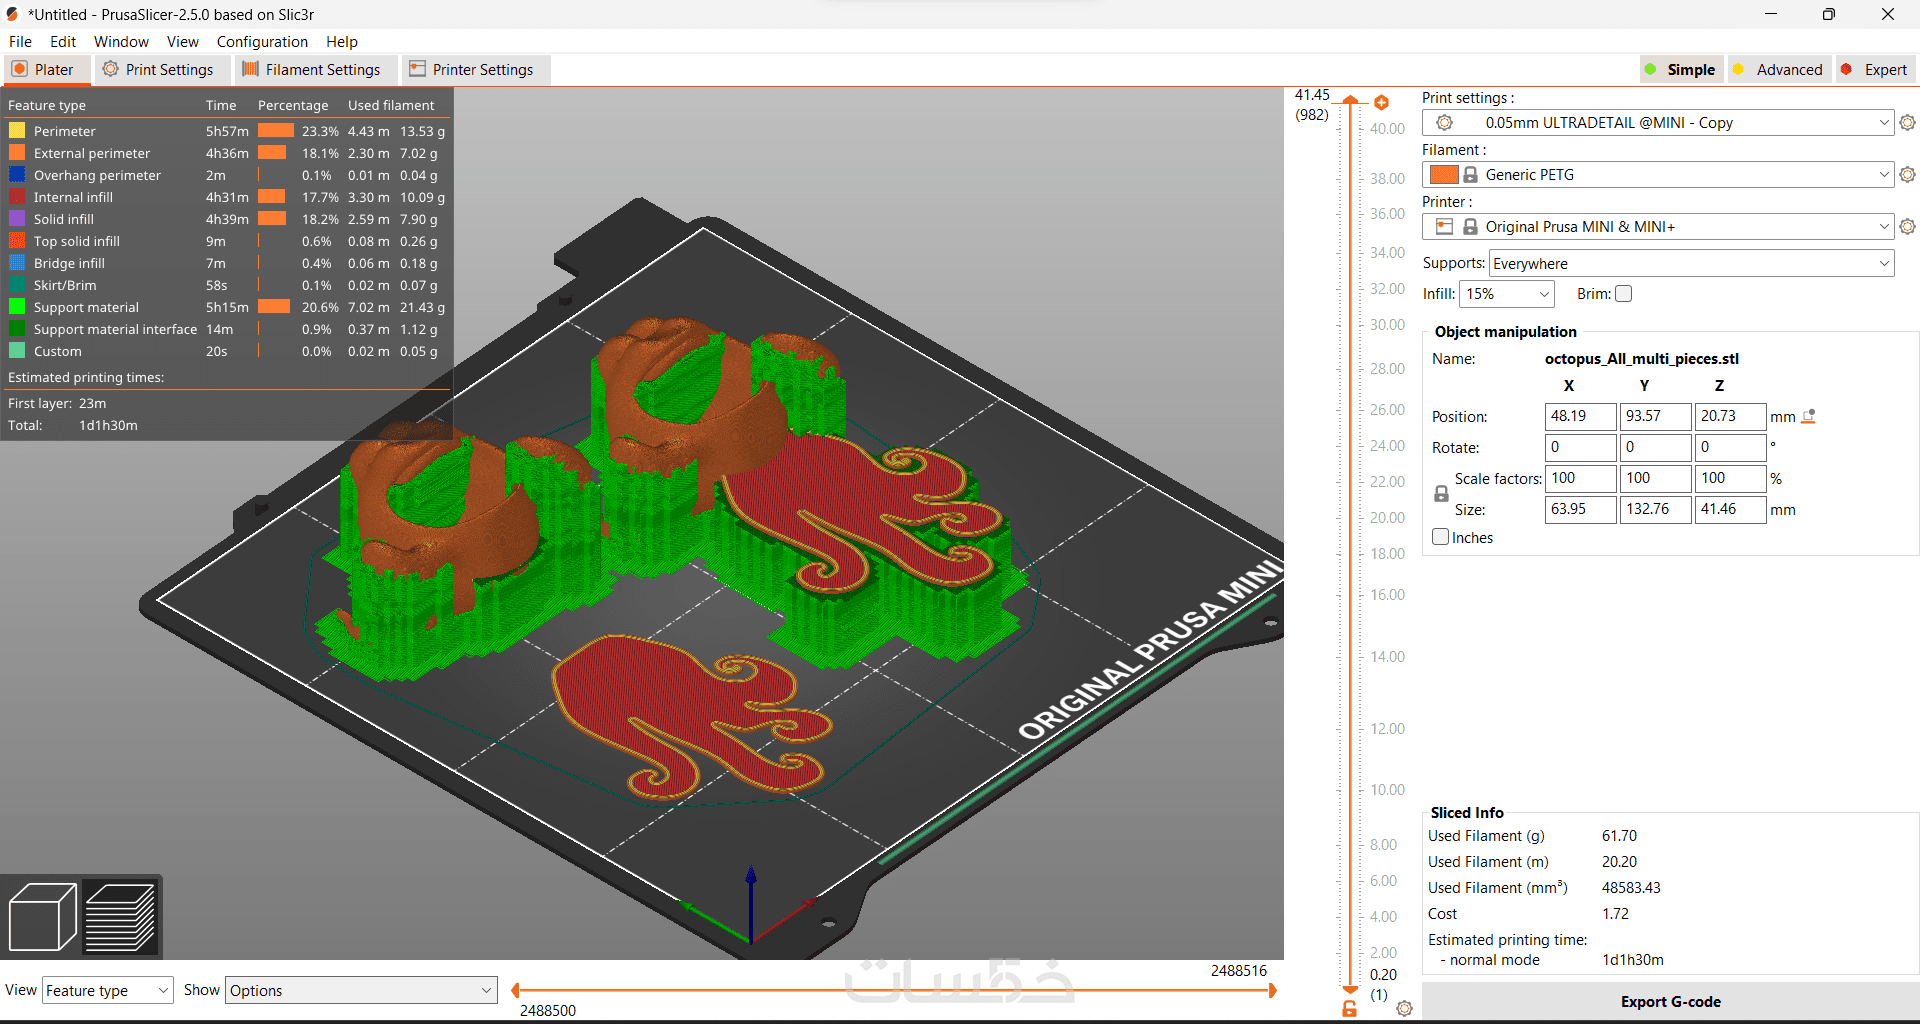Open the Print settings profile dropdown
This screenshot has width=1920, height=1024.
coord(1658,123)
